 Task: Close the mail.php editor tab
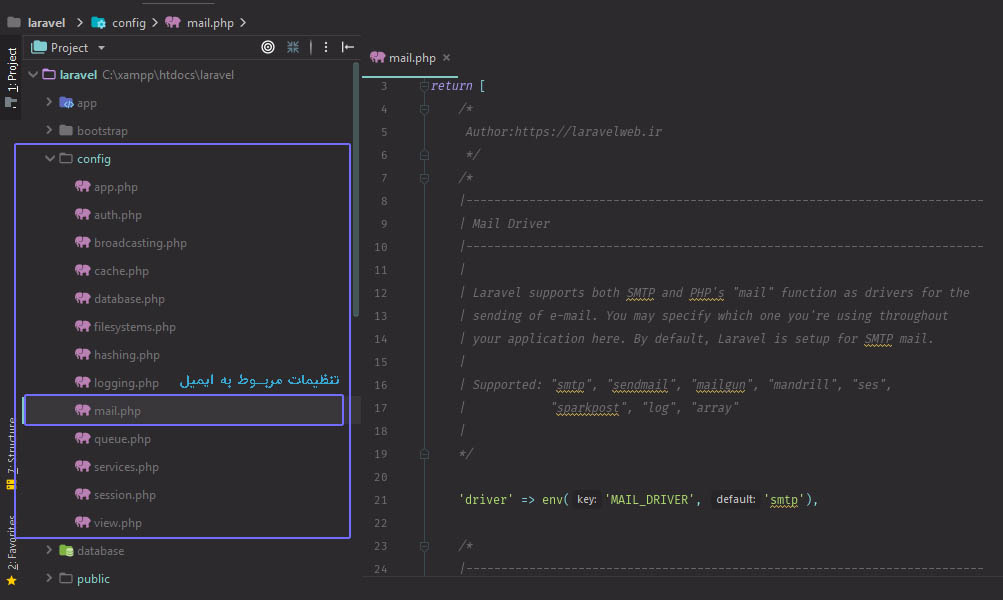tap(446, 58)
